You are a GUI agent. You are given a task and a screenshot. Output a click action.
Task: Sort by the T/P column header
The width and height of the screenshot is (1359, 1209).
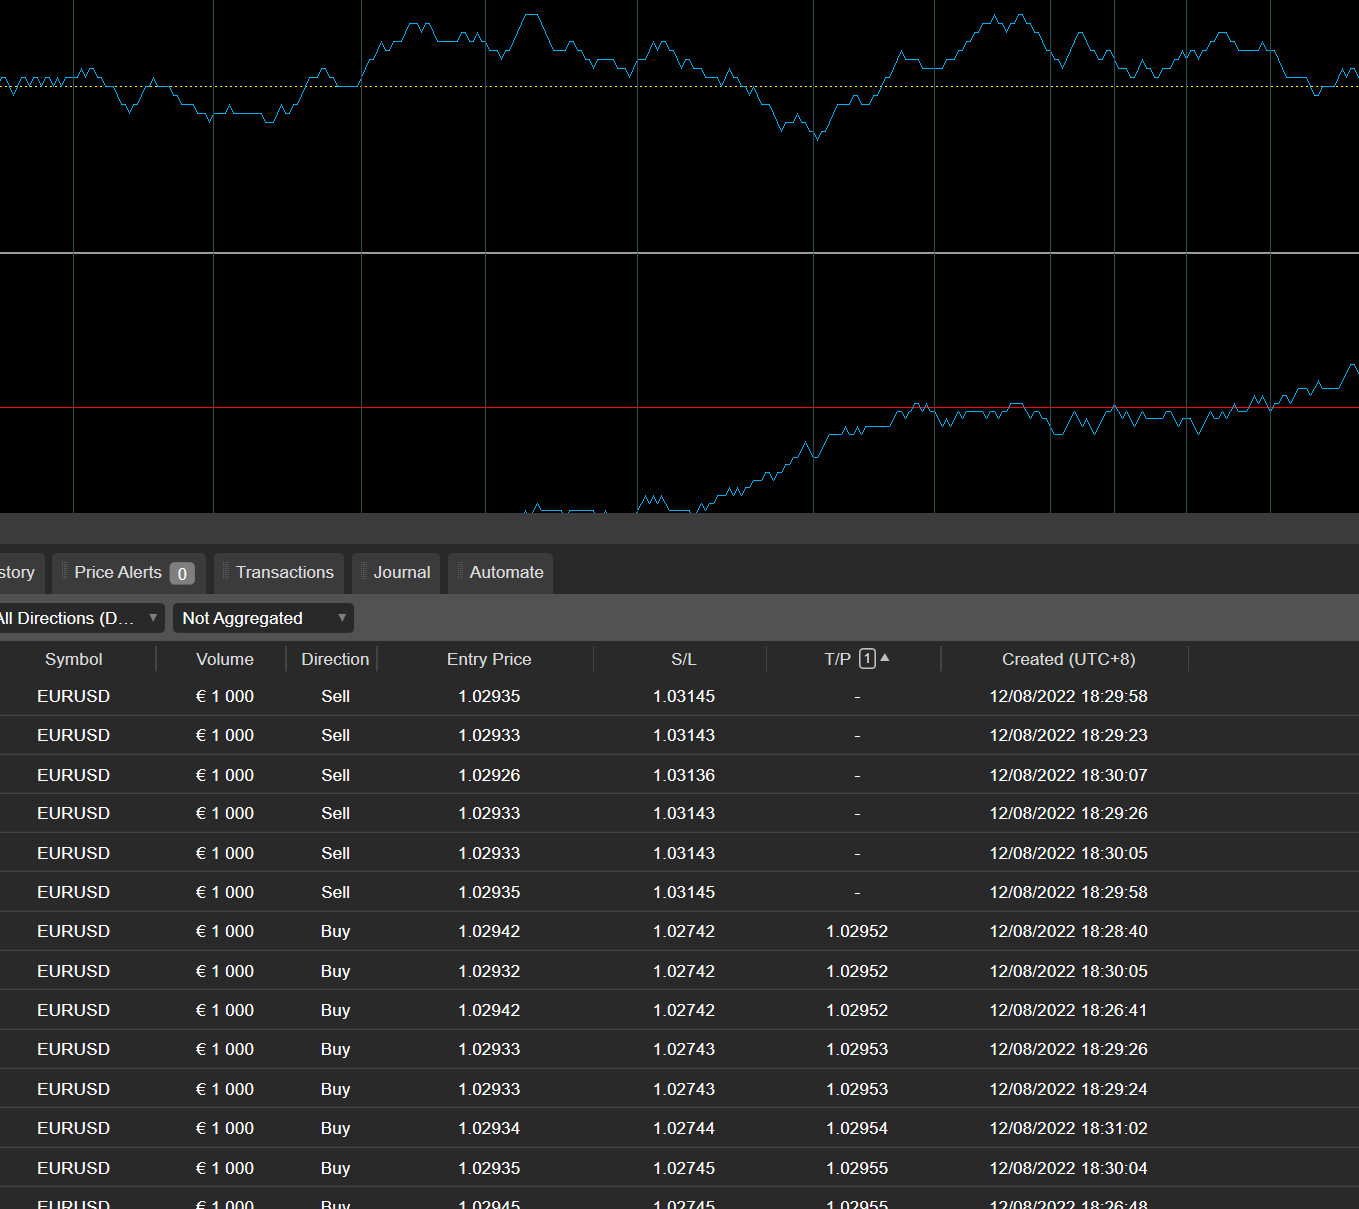pyautogui.click(x=837, y=659)
